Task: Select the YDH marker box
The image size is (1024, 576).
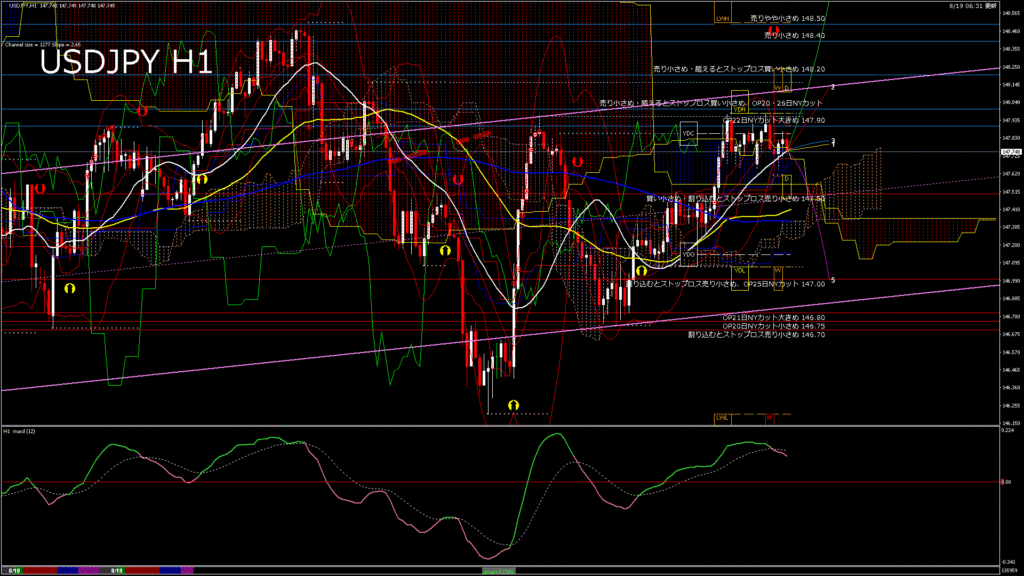Action: click(740, 109)
